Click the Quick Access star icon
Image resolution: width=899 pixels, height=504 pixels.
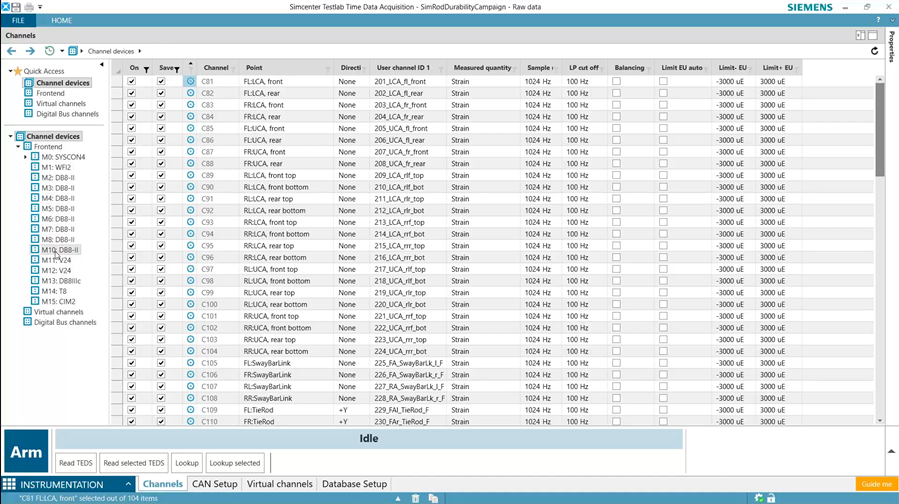tap(17, 72)
